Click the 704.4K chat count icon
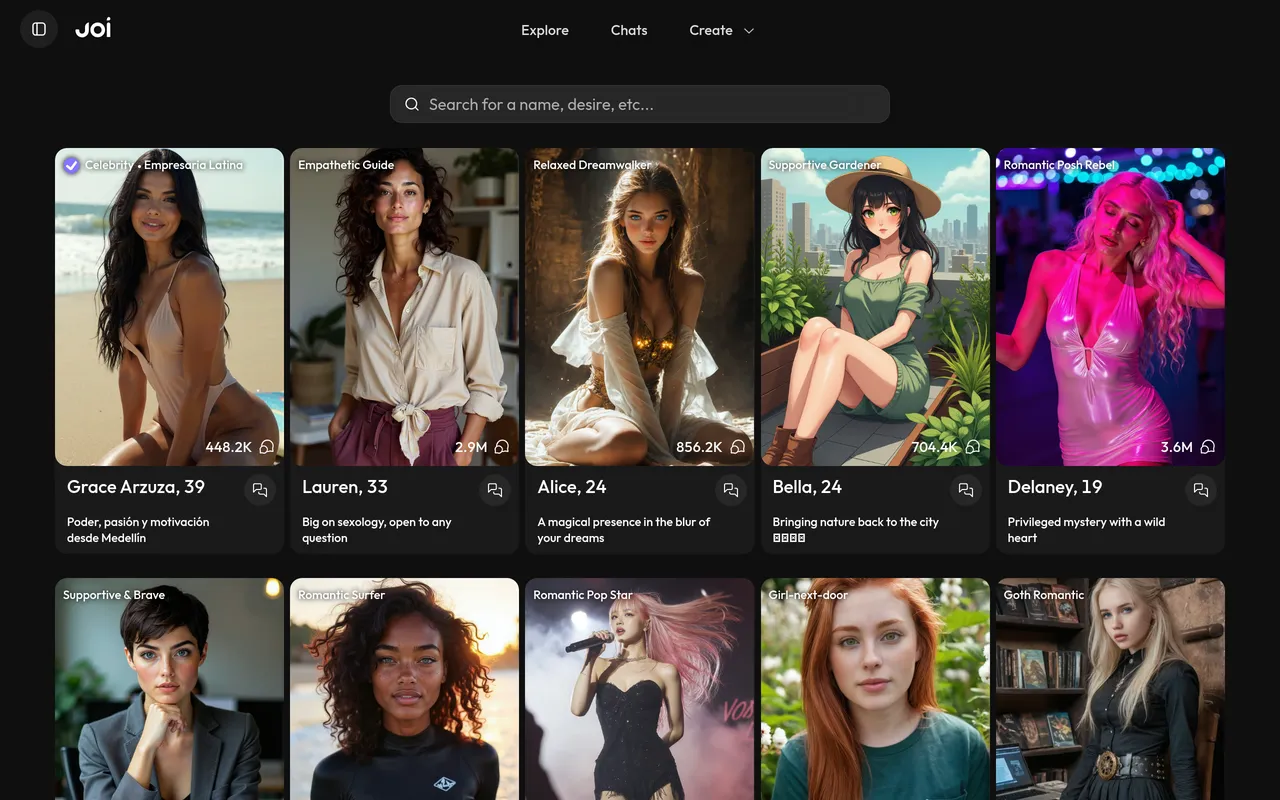The width and height of the screenshot is (1280, 800). (x=973, y=447)
